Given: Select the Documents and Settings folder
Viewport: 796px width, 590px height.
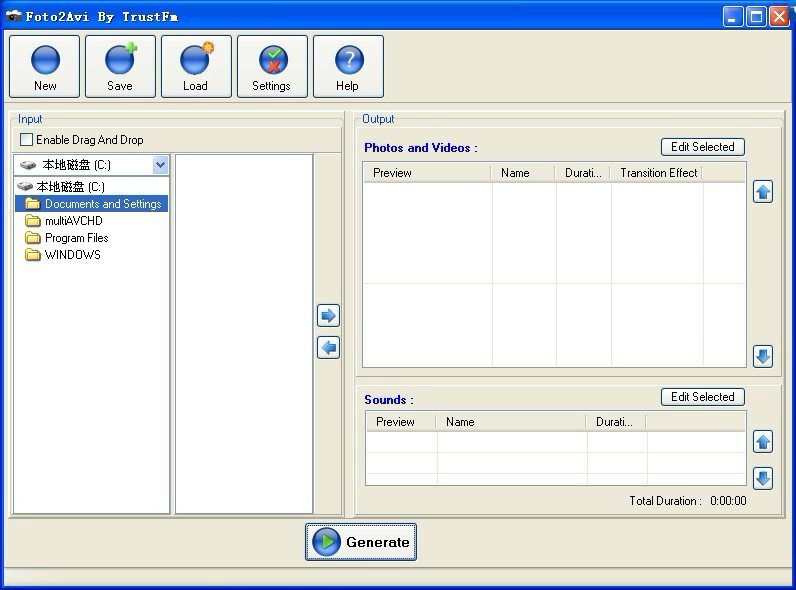Looking at the screenshot, I should (x=102, y=204).
